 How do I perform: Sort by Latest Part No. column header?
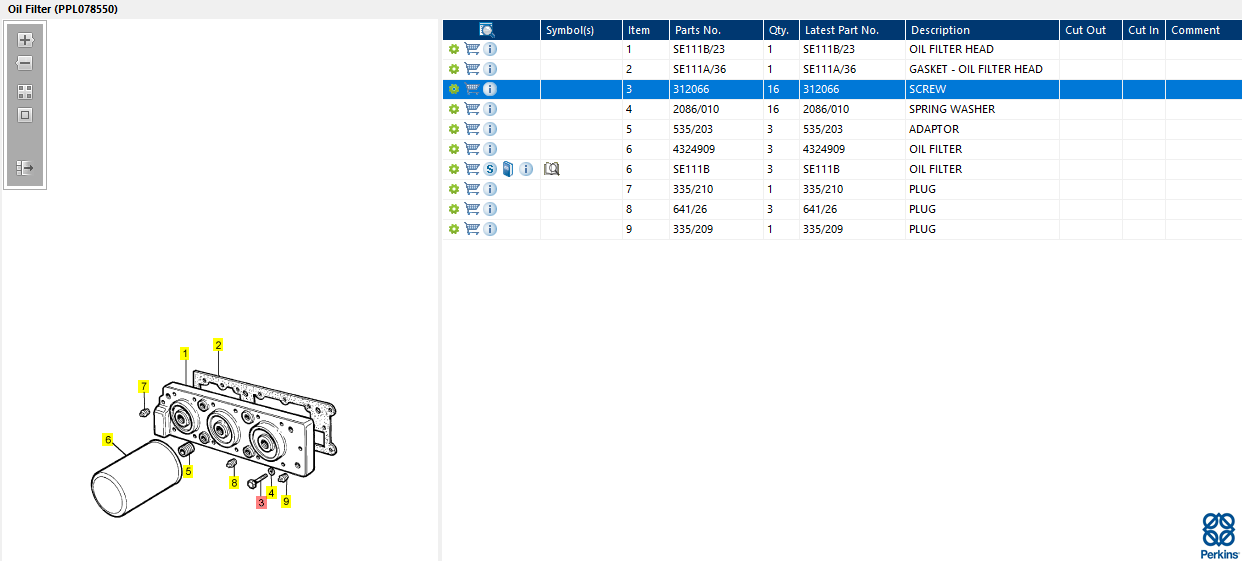click(851, 30)
